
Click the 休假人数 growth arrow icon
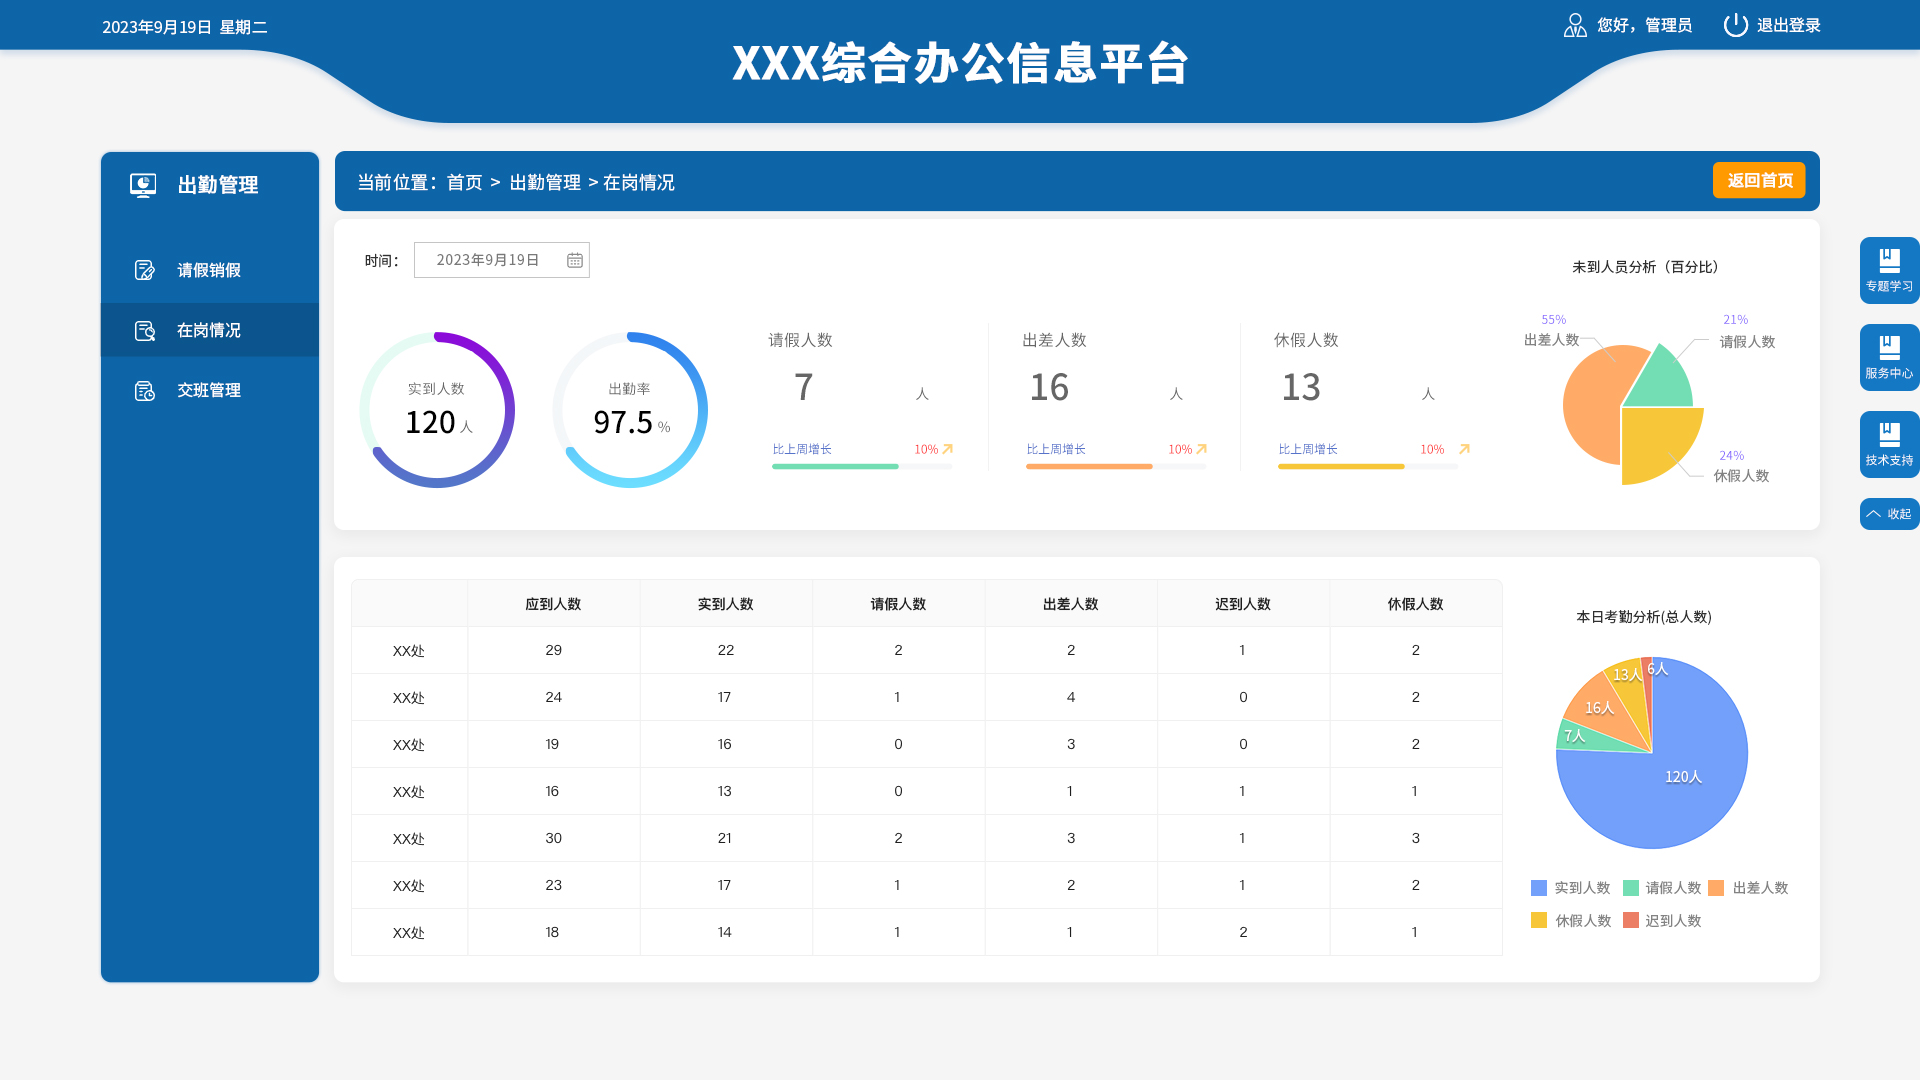pos(1464,449)
